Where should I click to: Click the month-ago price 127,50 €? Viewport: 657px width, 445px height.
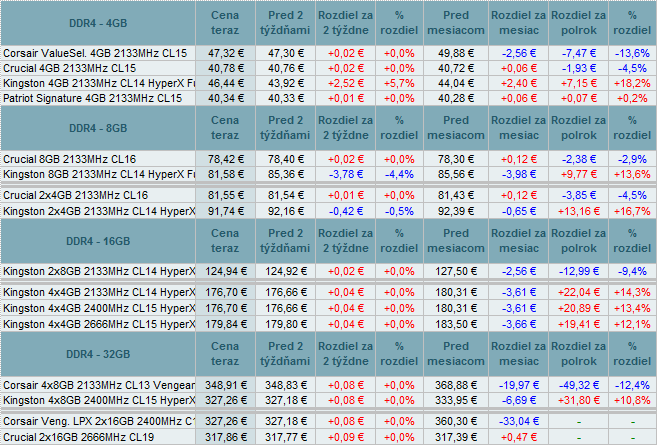click(456, 272)
